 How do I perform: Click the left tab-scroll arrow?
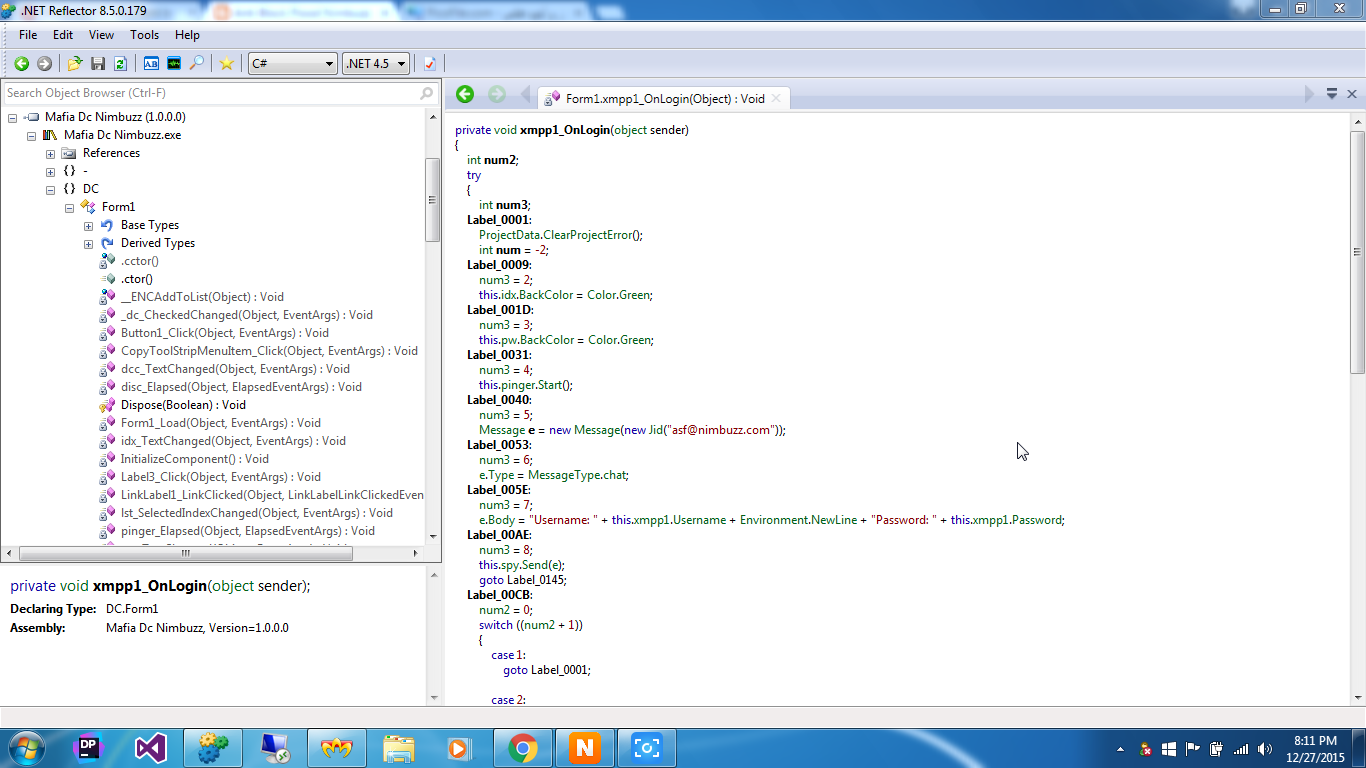click(x=525, y=94)
